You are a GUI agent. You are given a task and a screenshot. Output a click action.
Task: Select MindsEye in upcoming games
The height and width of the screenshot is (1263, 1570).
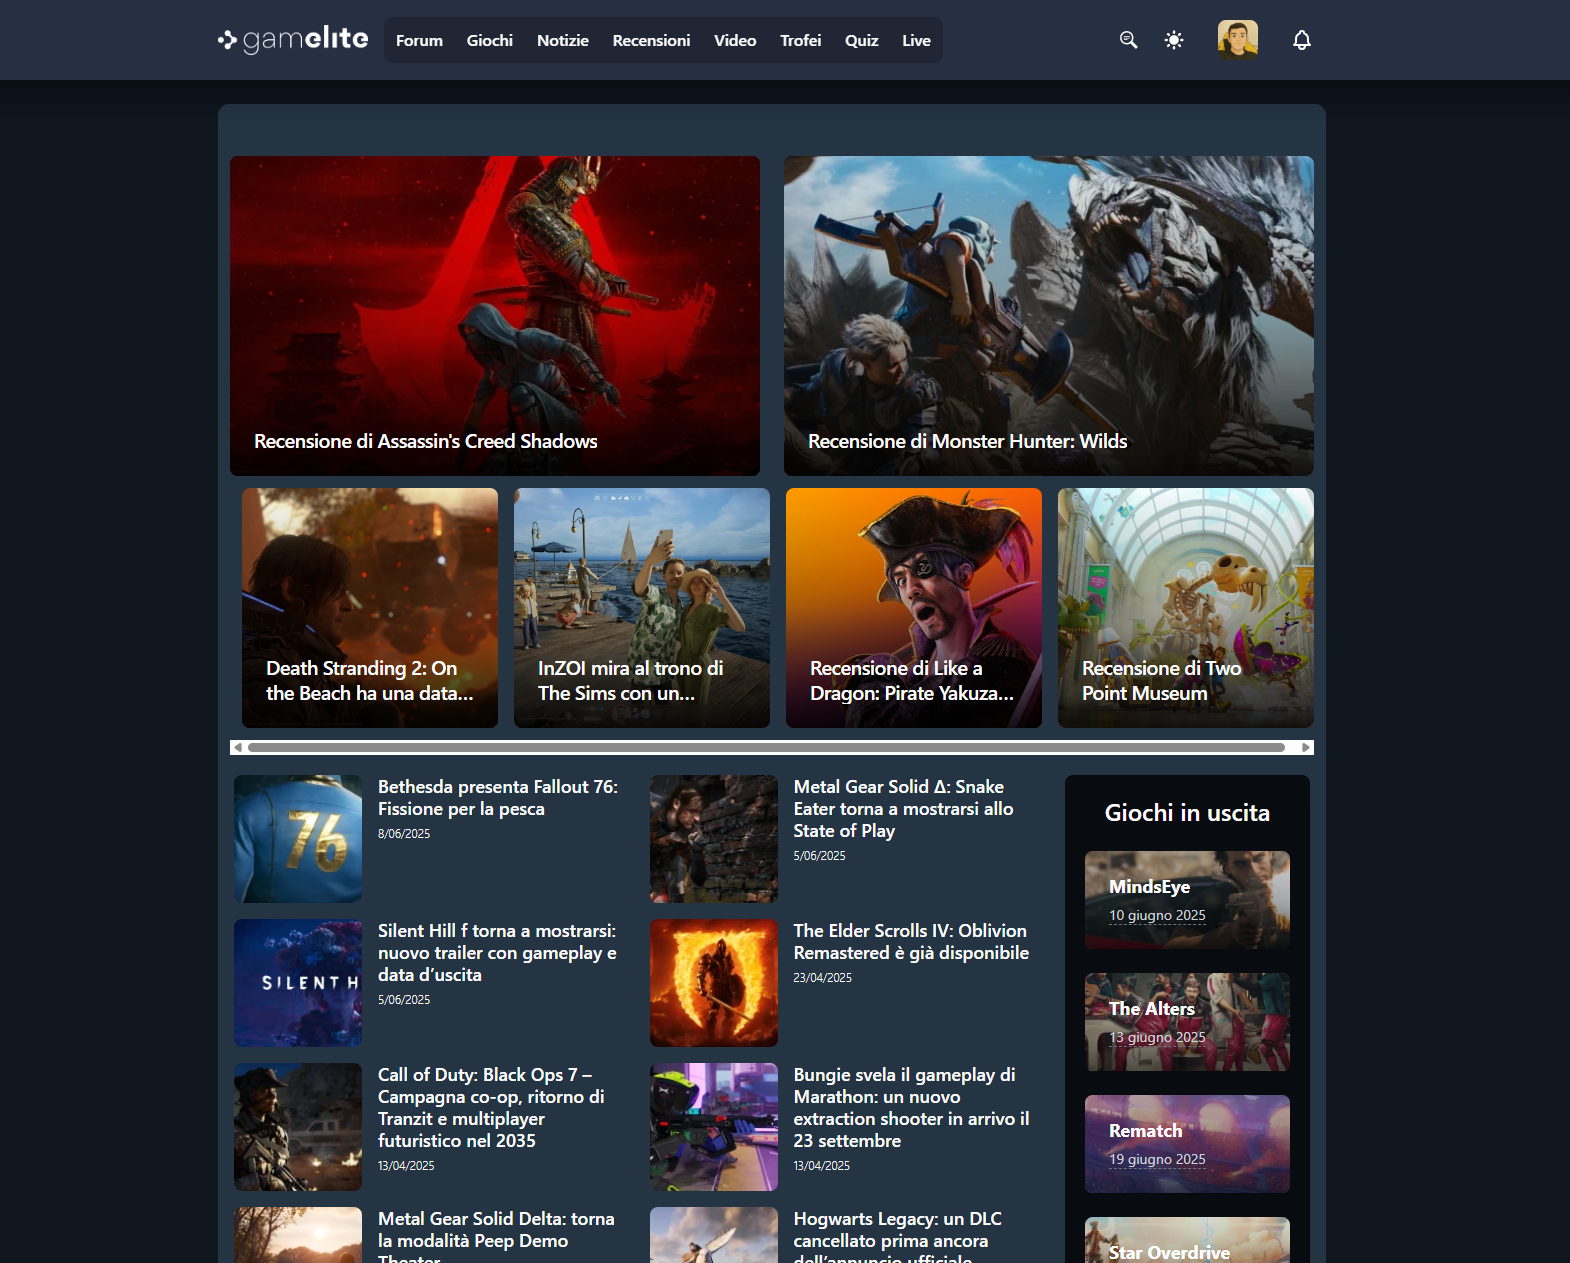pos(1187,899)
